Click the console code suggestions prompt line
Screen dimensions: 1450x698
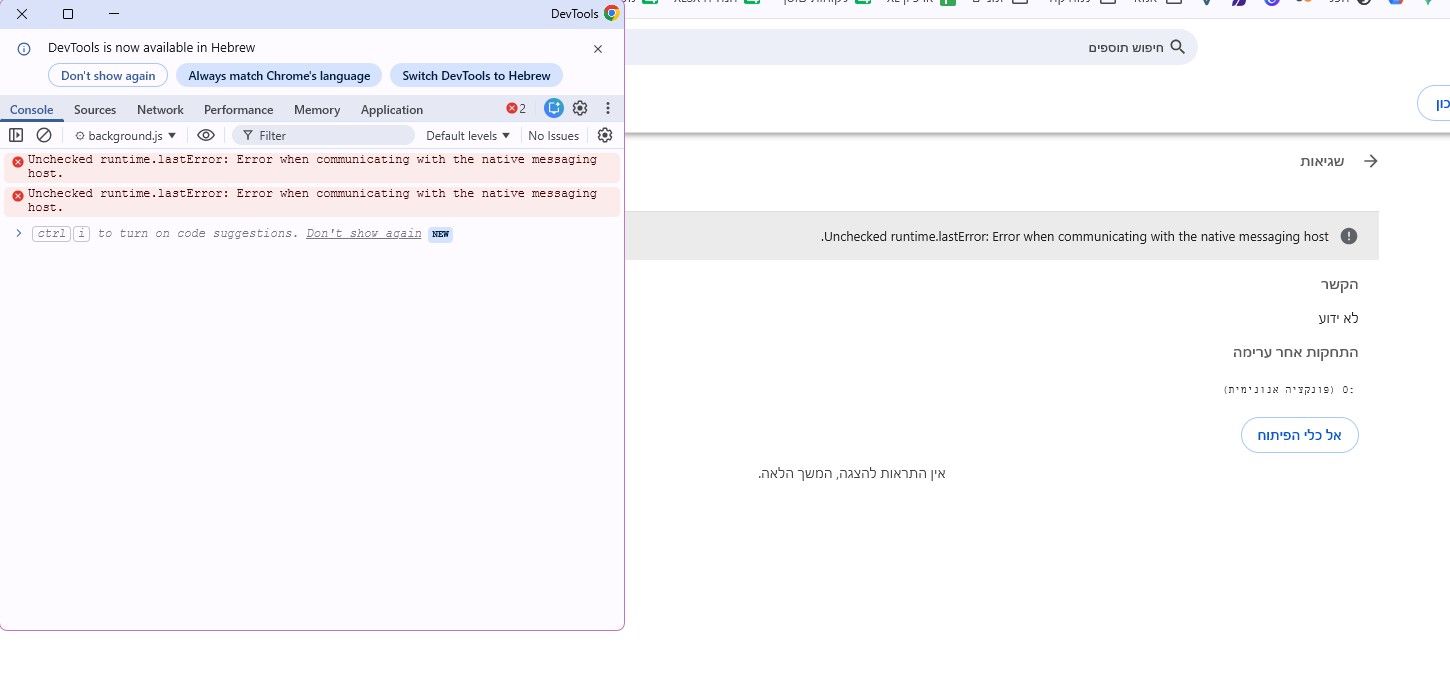coord(312,233)
